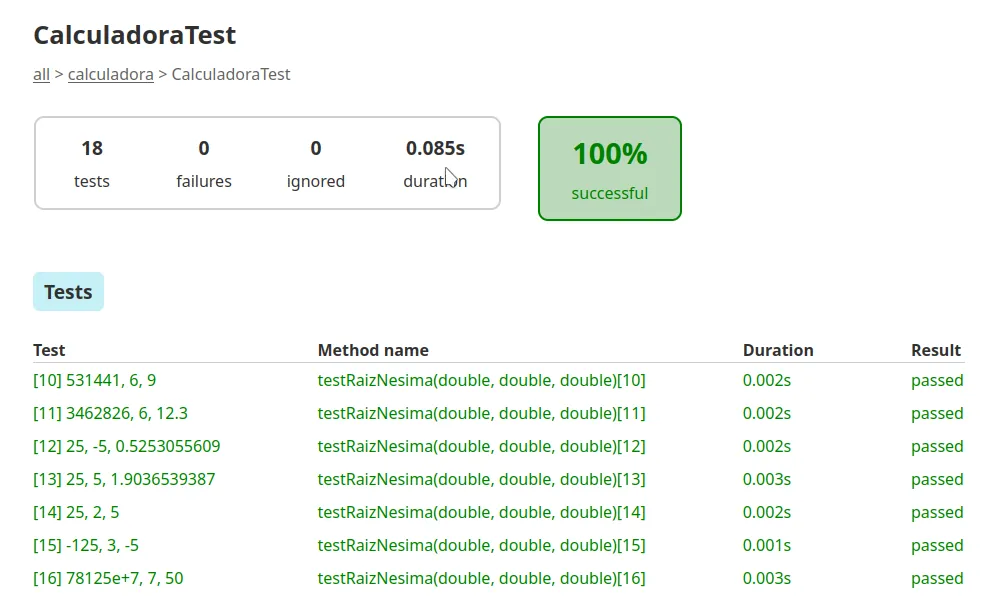The width and height of the screenshot is (984, 599).
Task: Click the 0.001s duration of test [15]
Action: coord(767,546)
